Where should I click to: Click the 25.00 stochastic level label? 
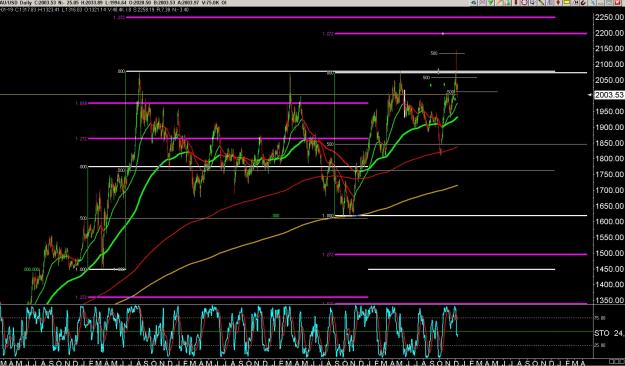pyautogui.click(x=601, y=345)
